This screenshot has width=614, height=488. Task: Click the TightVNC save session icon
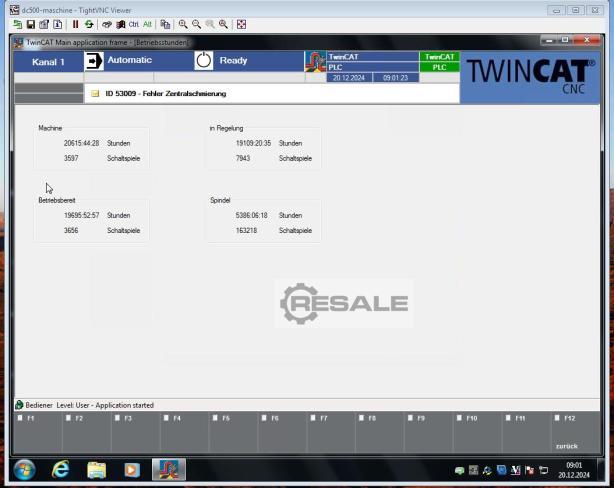point(31,24)
